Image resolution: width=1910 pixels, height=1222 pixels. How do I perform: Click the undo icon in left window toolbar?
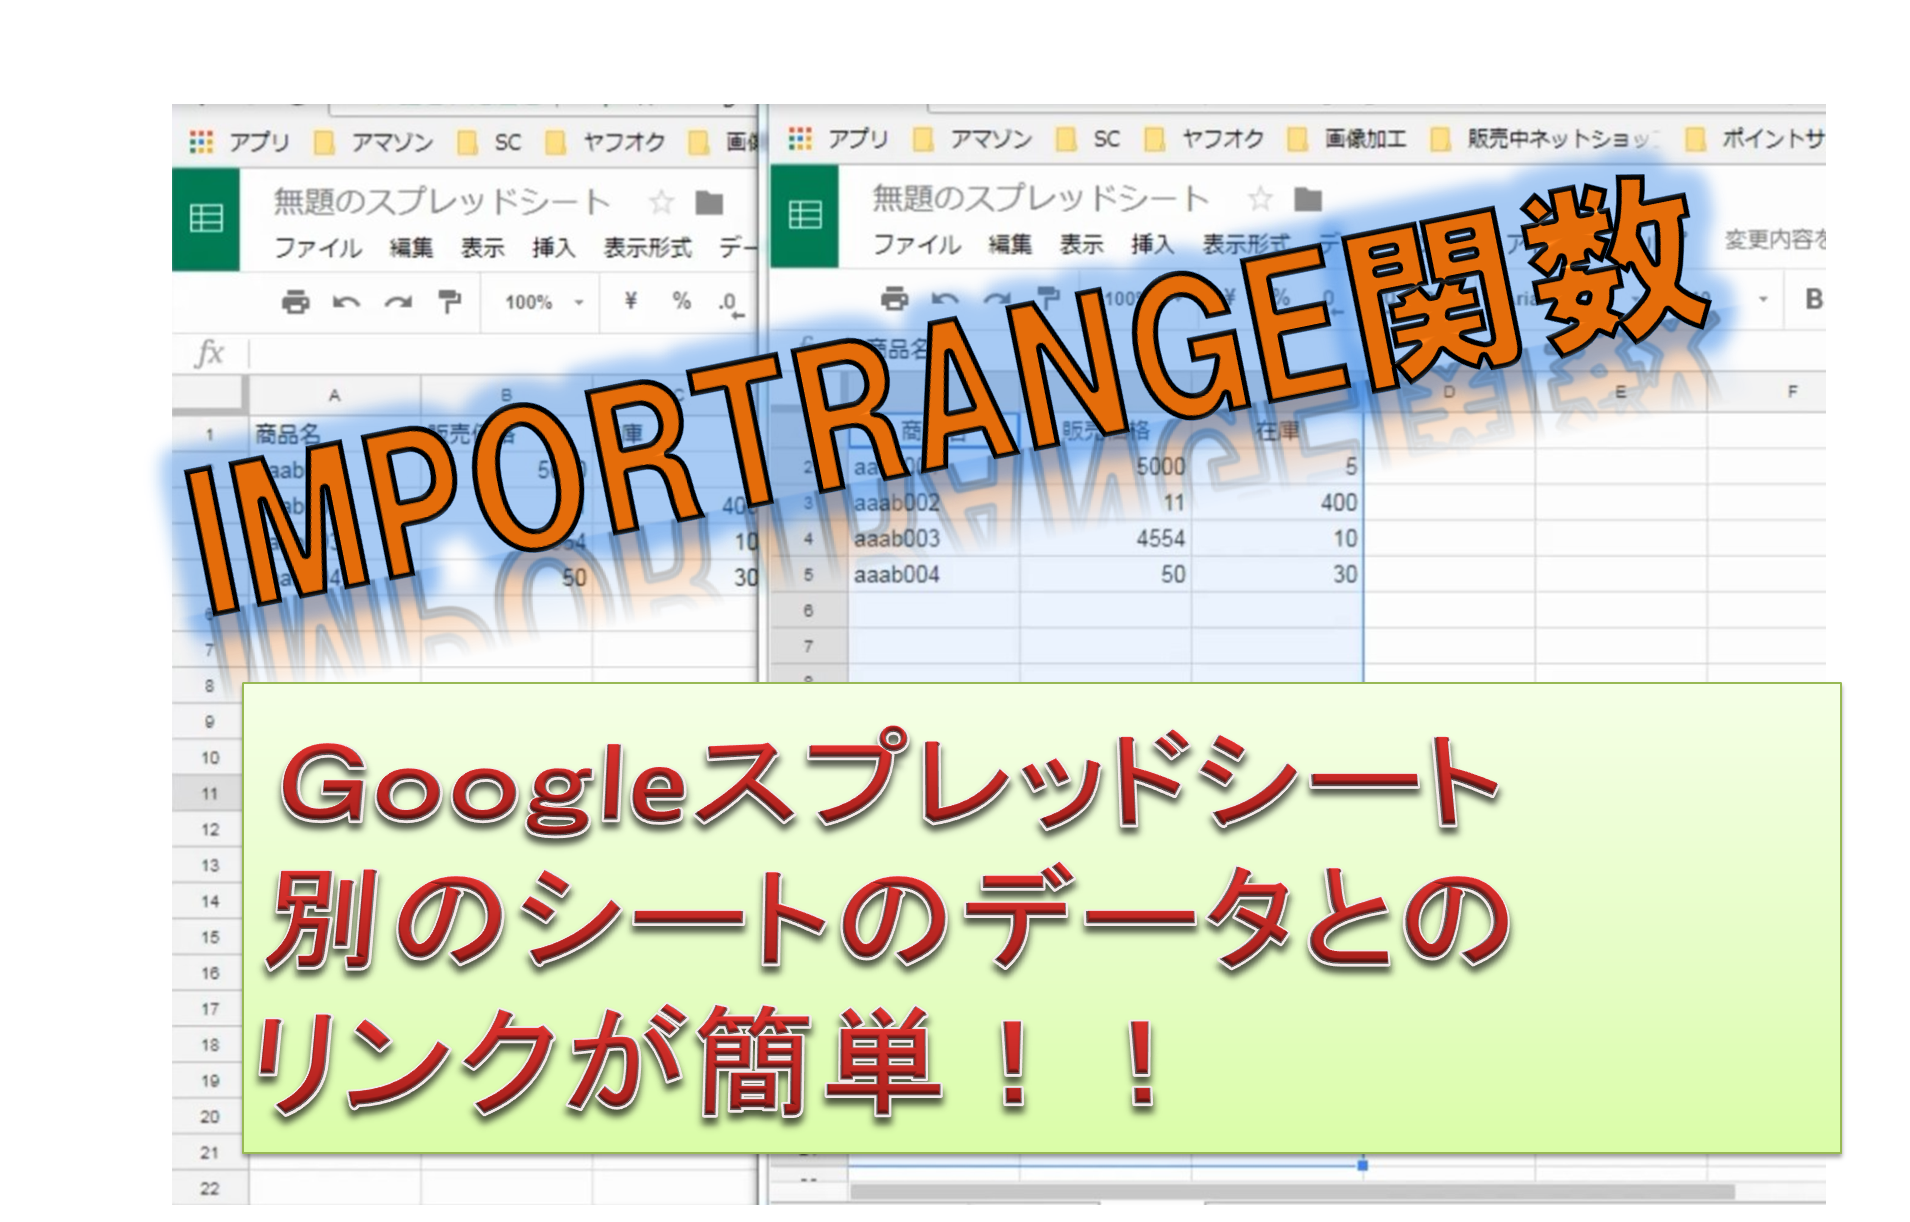(346, 301)
